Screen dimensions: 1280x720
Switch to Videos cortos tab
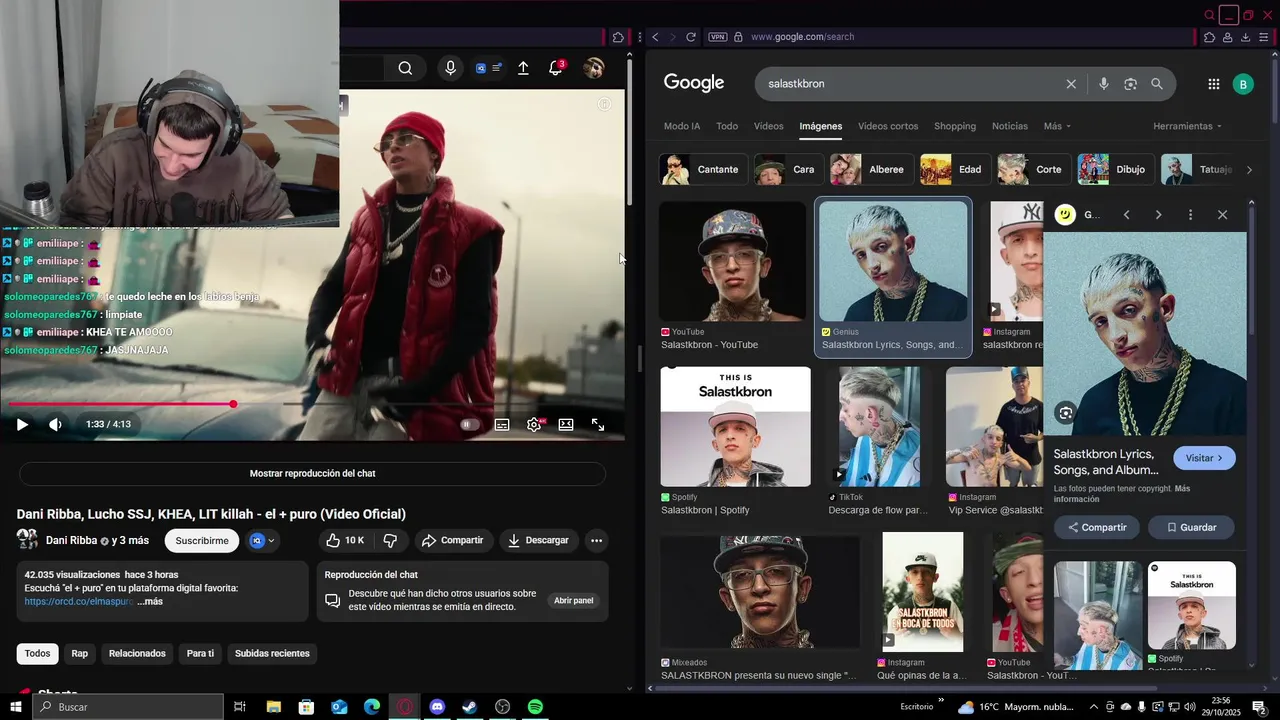coord(888,126)
